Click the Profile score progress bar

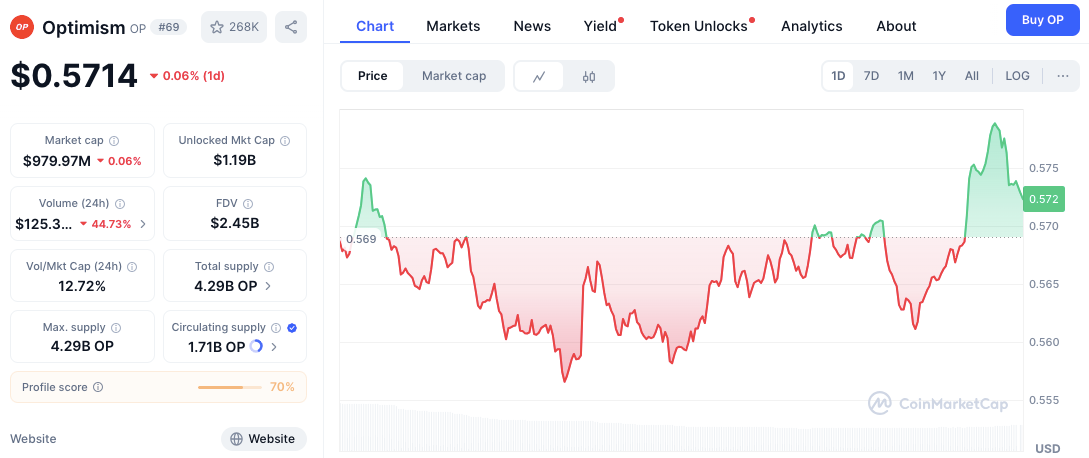(229, 387)
